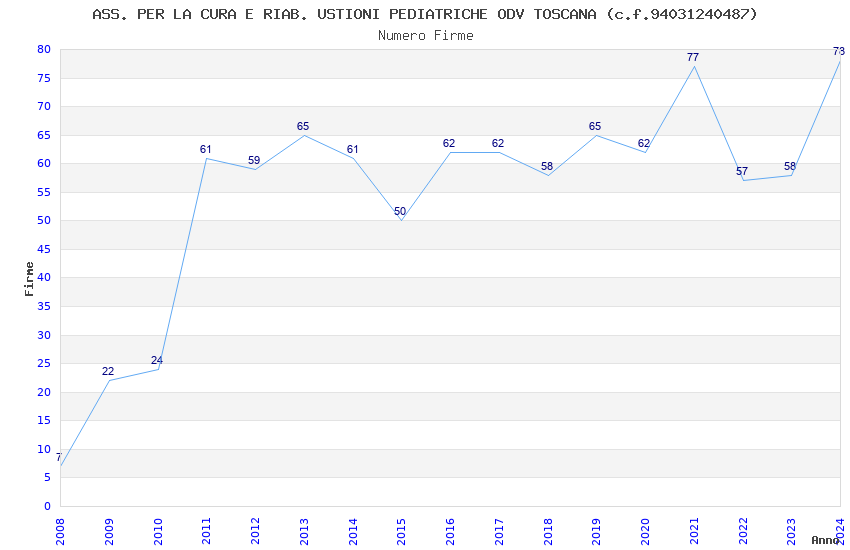
Task: Click the chart title with c.f.94031240487
Action: click(424, 15)
